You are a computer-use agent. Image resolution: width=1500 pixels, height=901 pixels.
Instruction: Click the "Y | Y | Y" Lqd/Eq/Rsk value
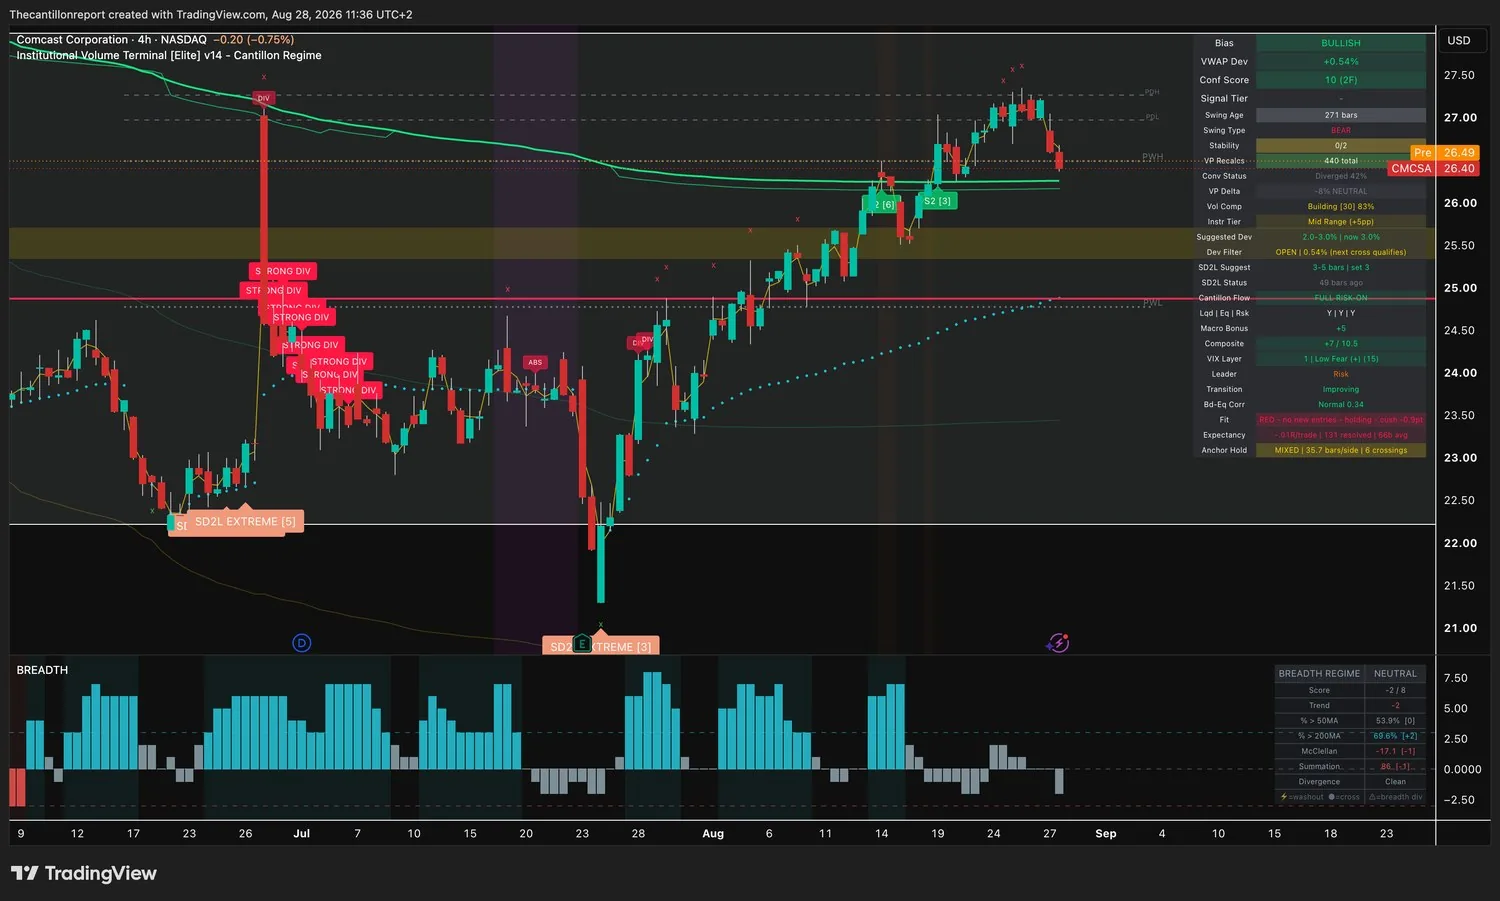(1341, 313)
